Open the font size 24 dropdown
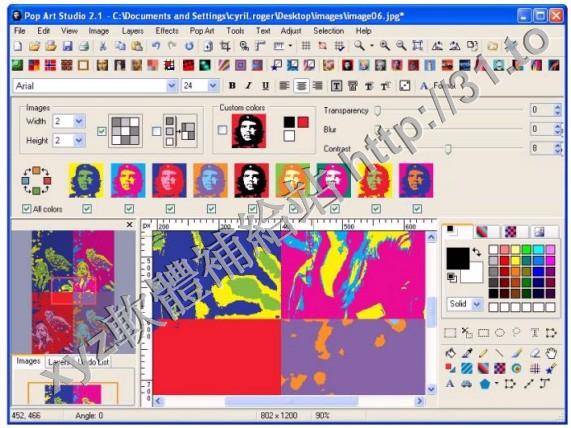The width and height of the screenshot is (571, 428). tap(213, 86)
